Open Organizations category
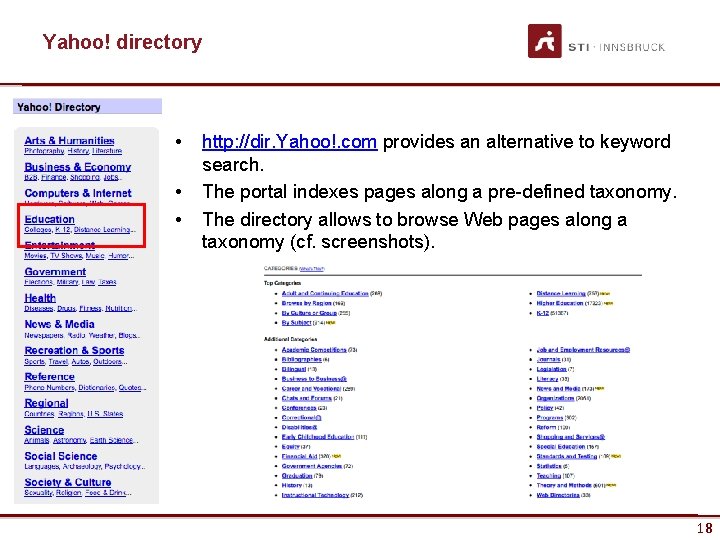The height and width of the screenshot is (540, 720). pos(555,398)
